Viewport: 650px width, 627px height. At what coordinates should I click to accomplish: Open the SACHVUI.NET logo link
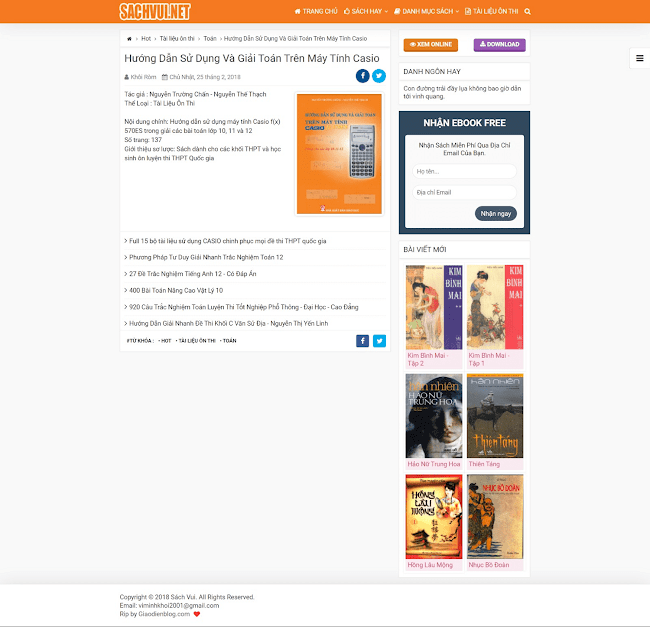tap(155, 12)
